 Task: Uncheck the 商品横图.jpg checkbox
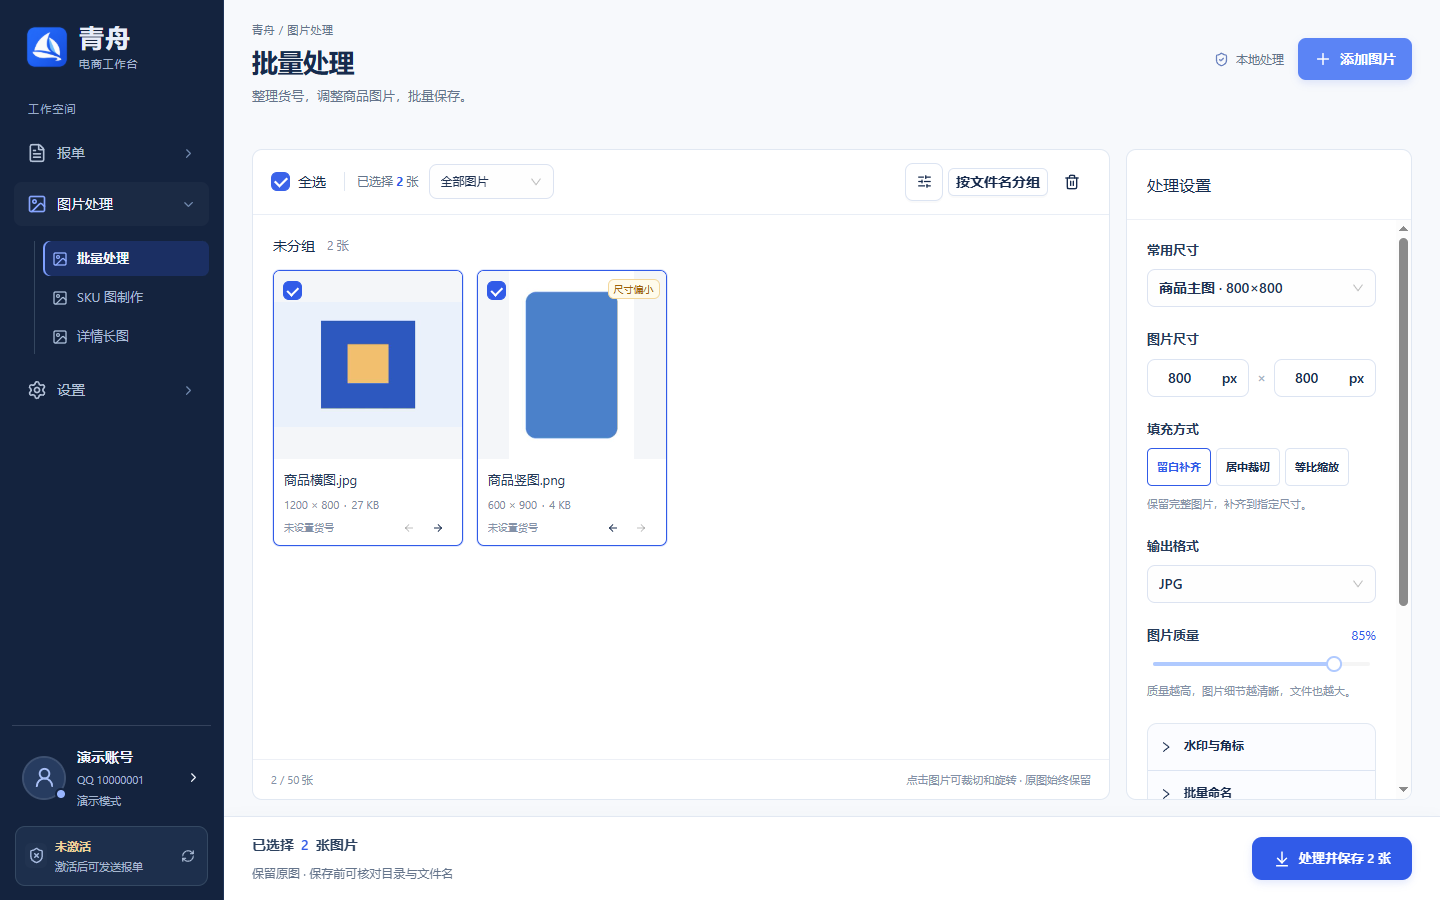(x=293, y=291)
